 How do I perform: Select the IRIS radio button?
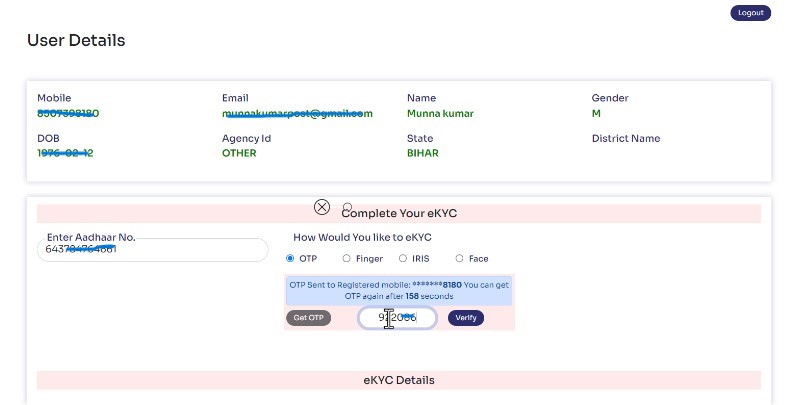click(x=402, y=259)
